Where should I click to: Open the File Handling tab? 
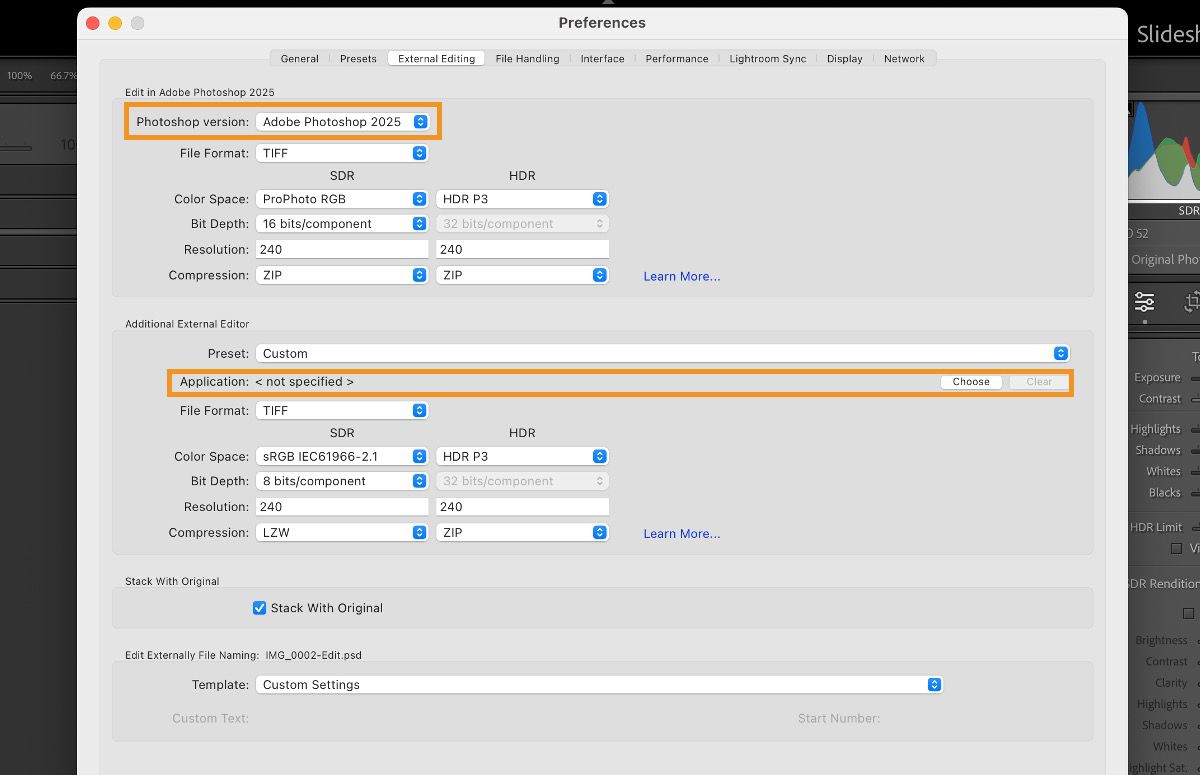pyautogui.click(x=527, y=58)
